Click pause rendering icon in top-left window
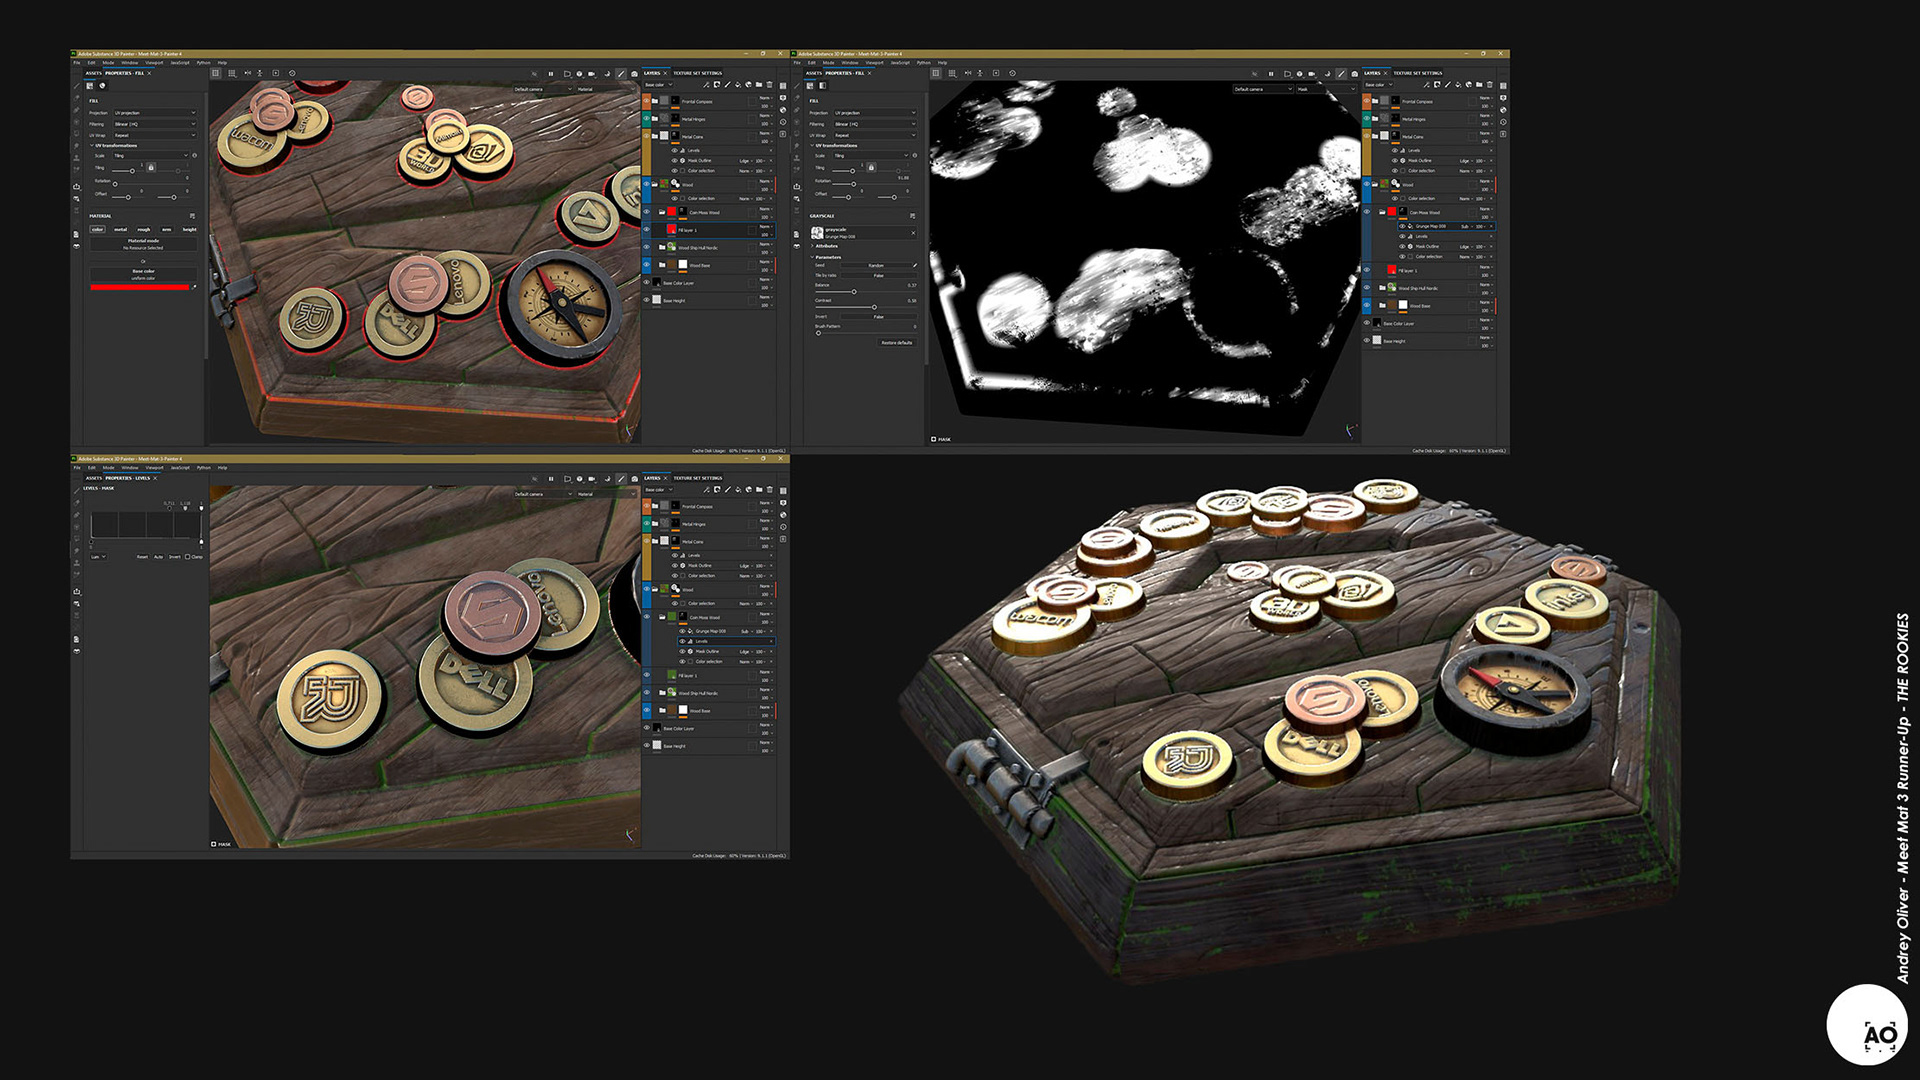Viewport: 1920px width, 1080px height. (551, 74)
